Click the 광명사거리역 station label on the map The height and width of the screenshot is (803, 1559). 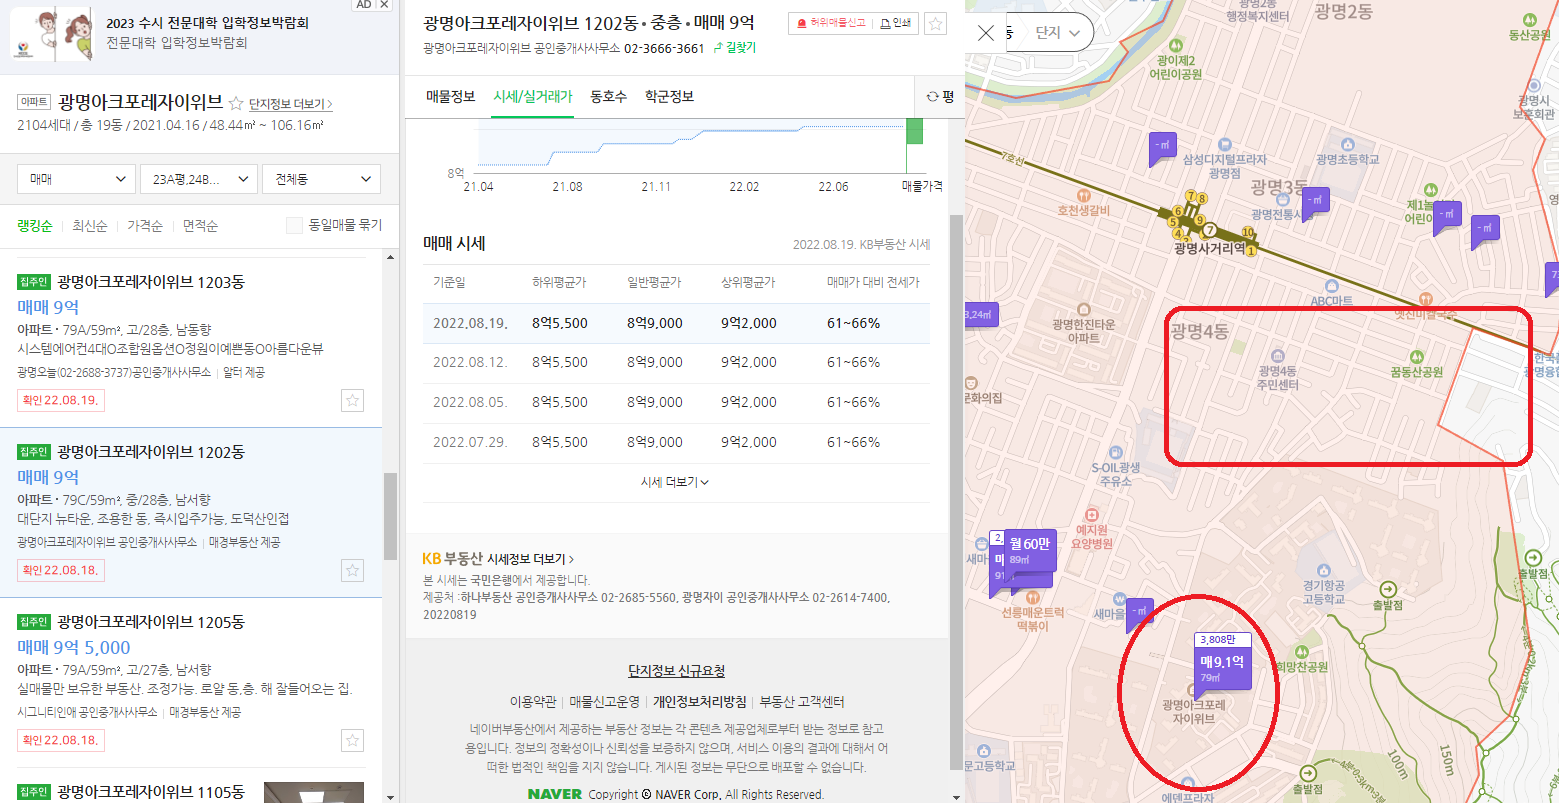[1208, 248]
